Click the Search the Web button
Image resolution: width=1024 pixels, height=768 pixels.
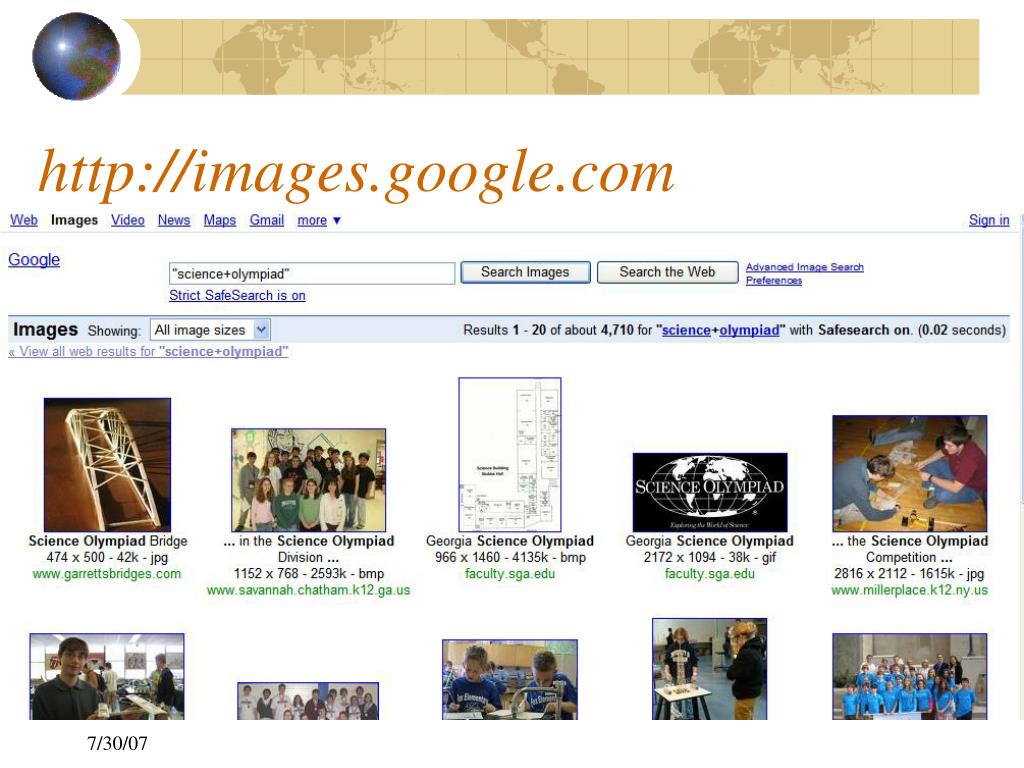point(667,272)
